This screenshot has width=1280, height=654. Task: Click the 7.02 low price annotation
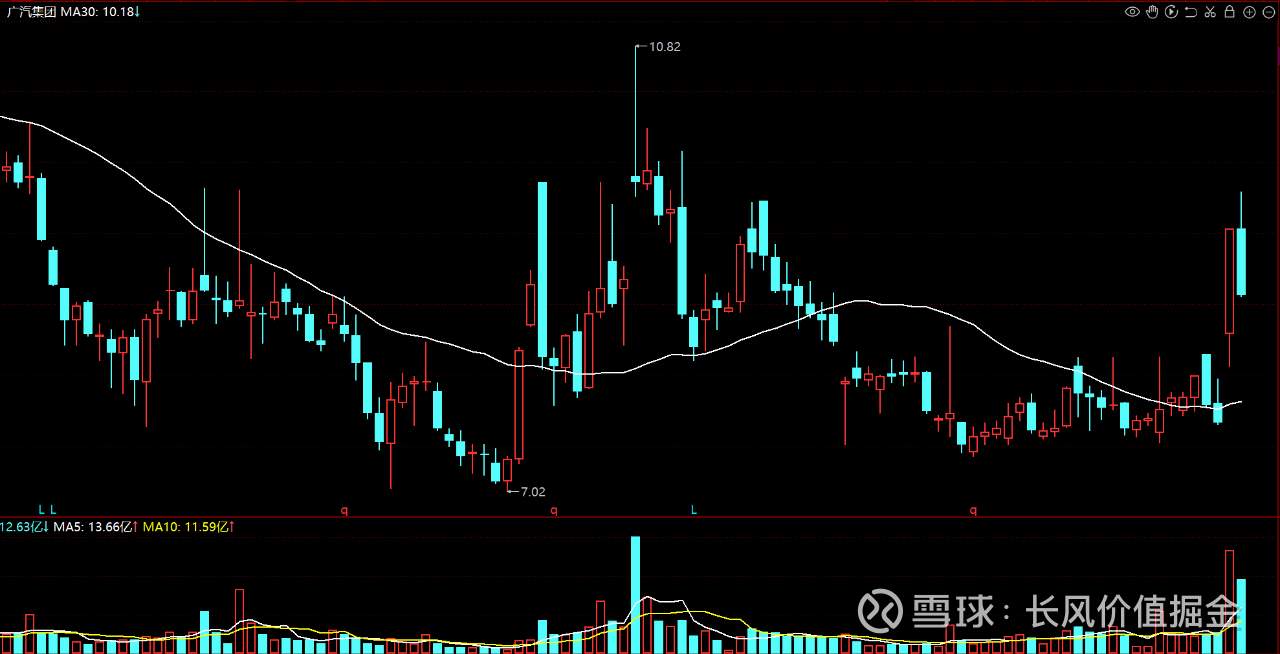tap(533, 491)
